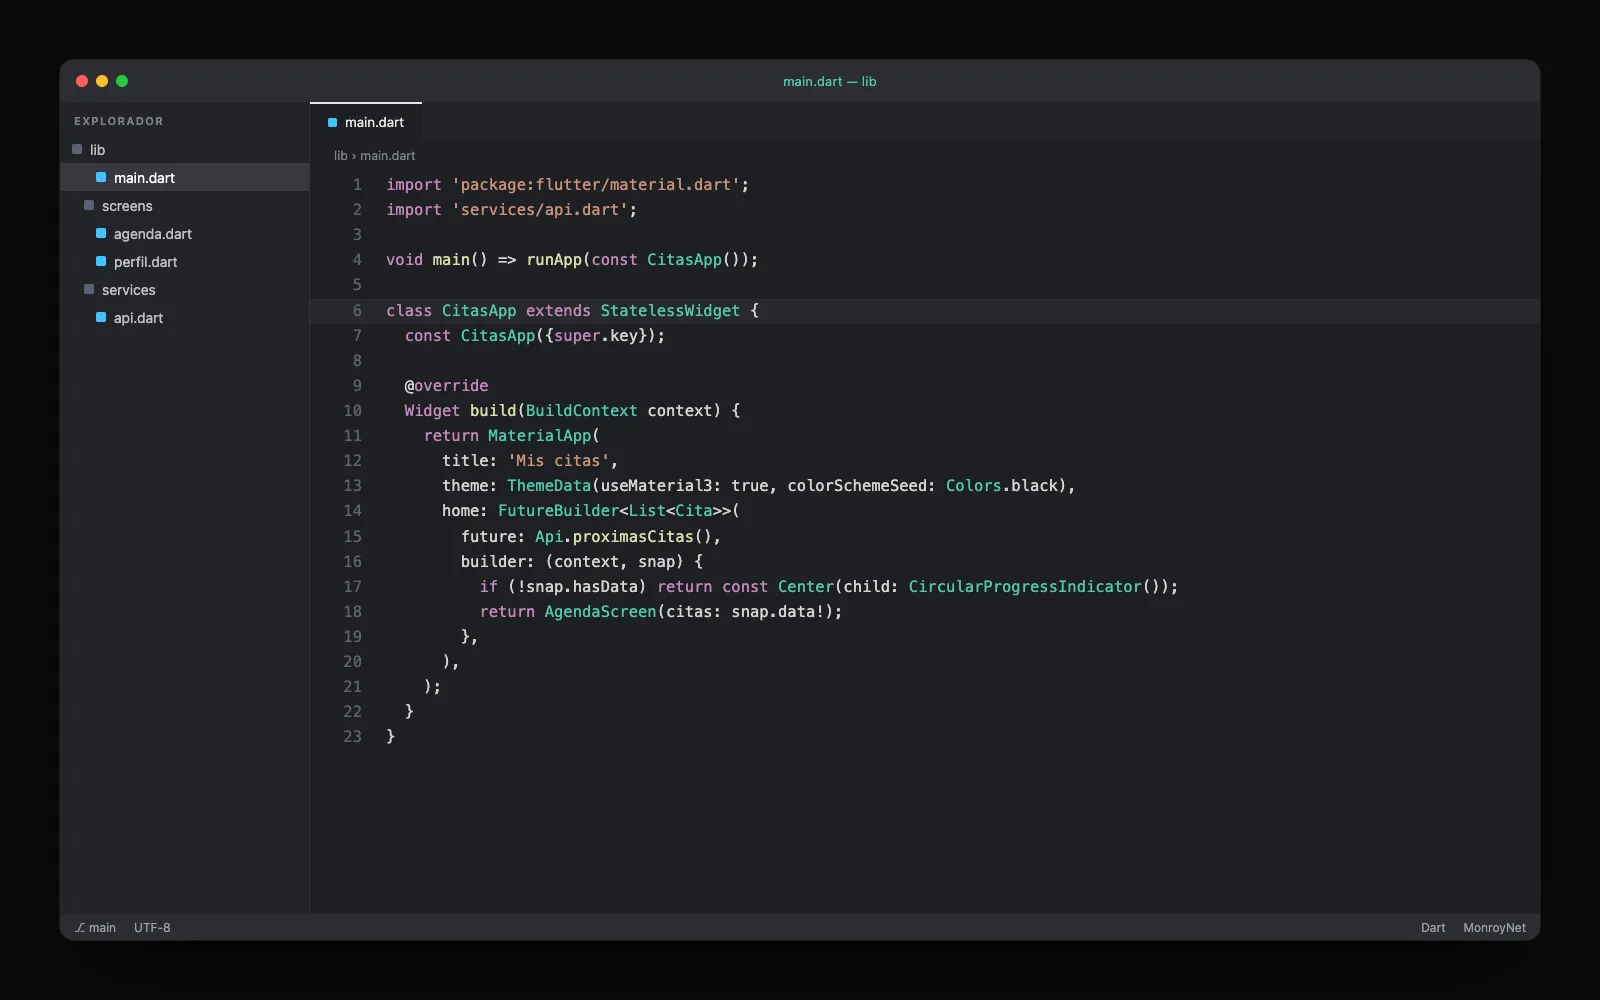1600x1000 pixels.
Task: Click Colors.black in the theme line
Action: tap(1002, 486)
